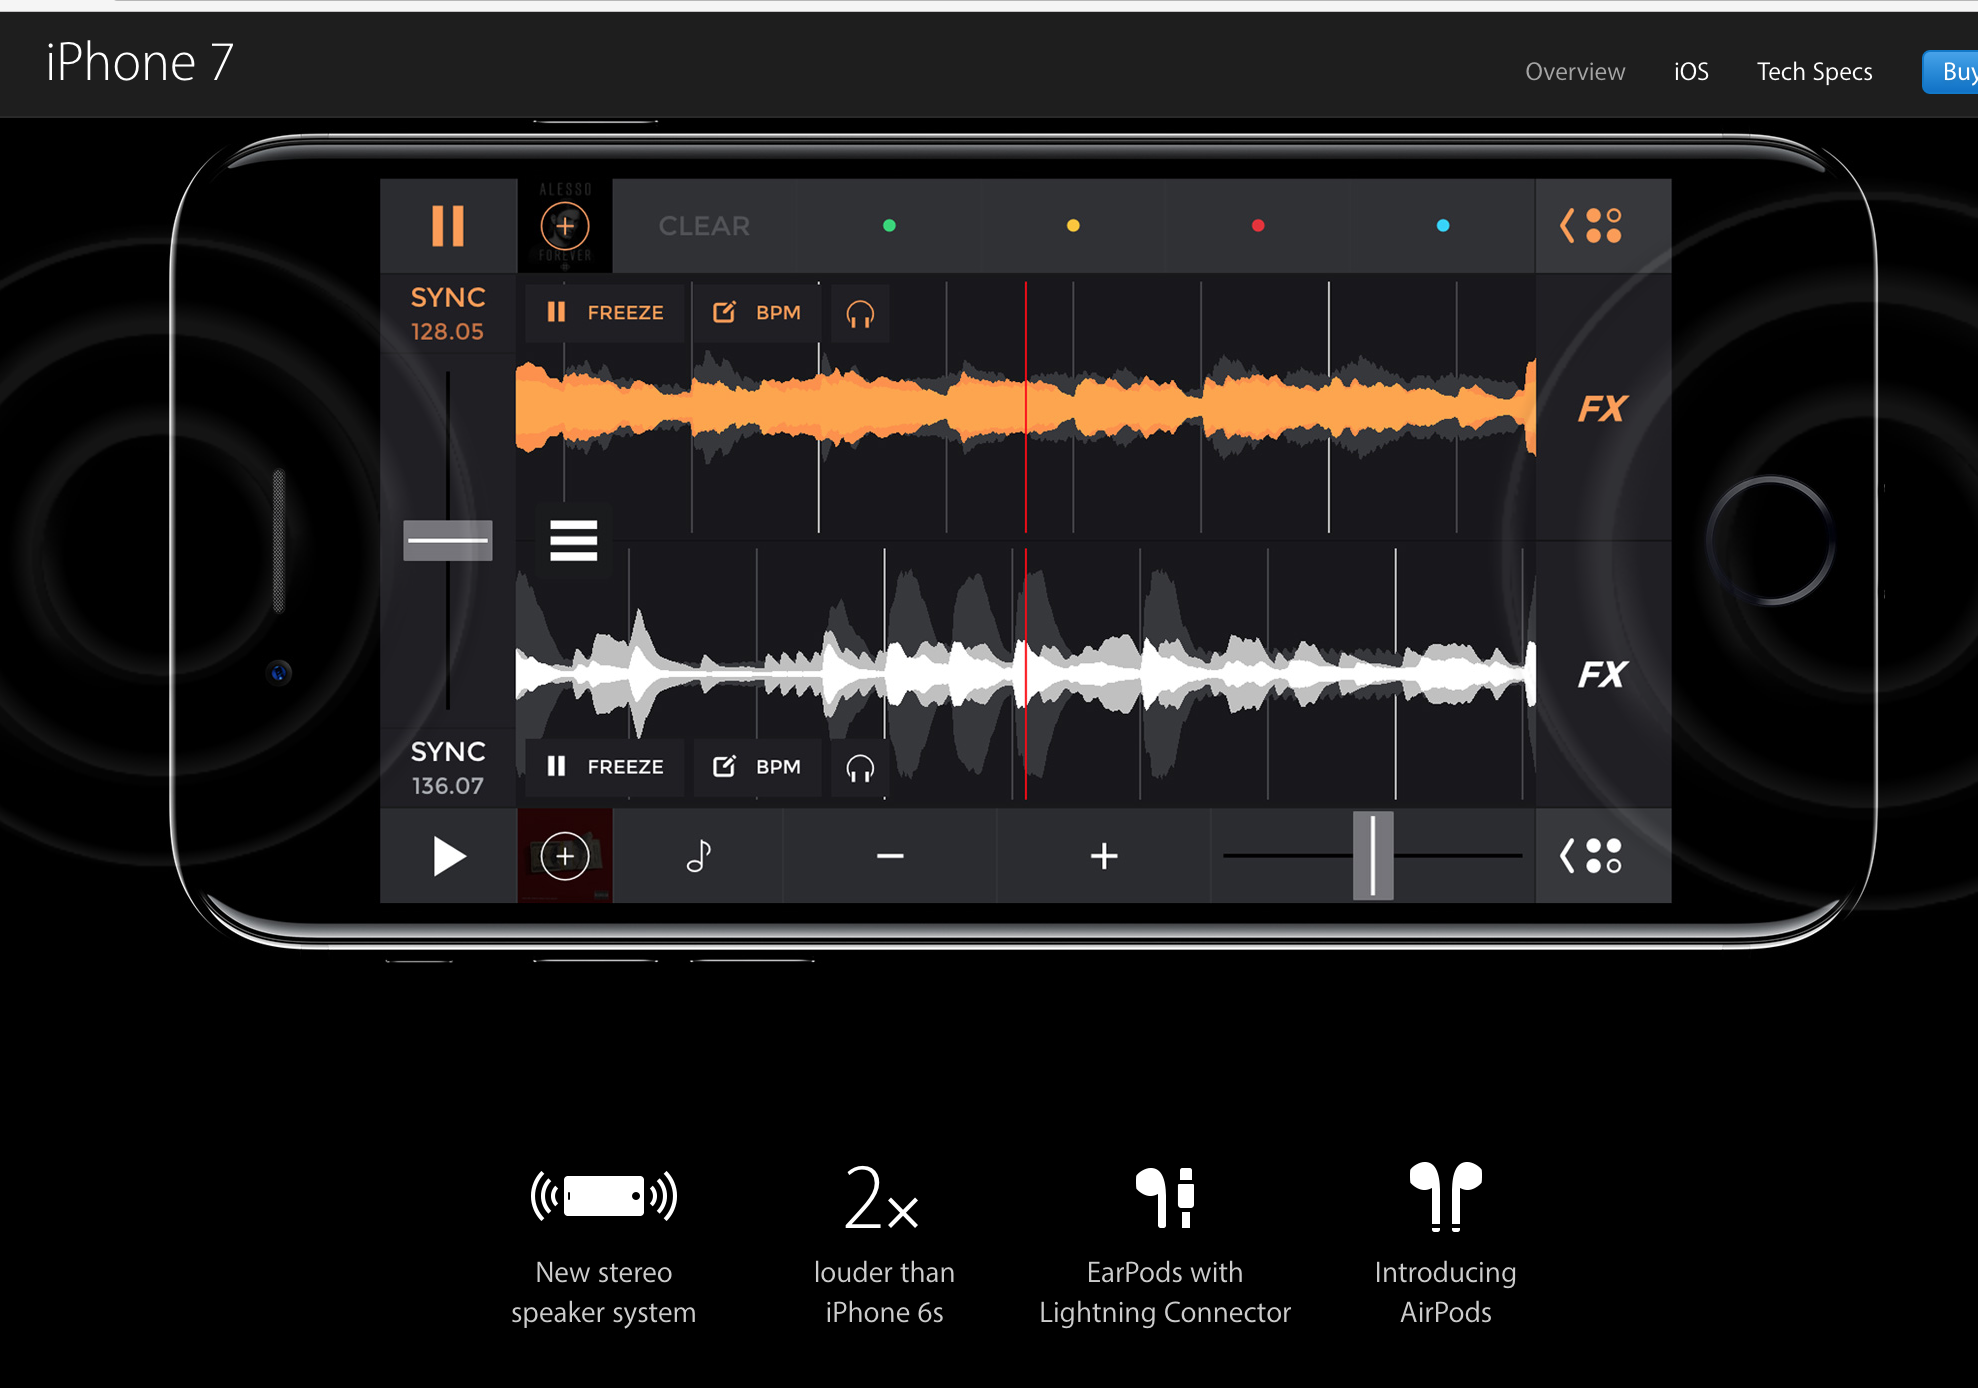Load a track on the bottom deck album art
The width and height of the screenshot is (1978, 1388).
pyautogui.click(x=565, y=856)
